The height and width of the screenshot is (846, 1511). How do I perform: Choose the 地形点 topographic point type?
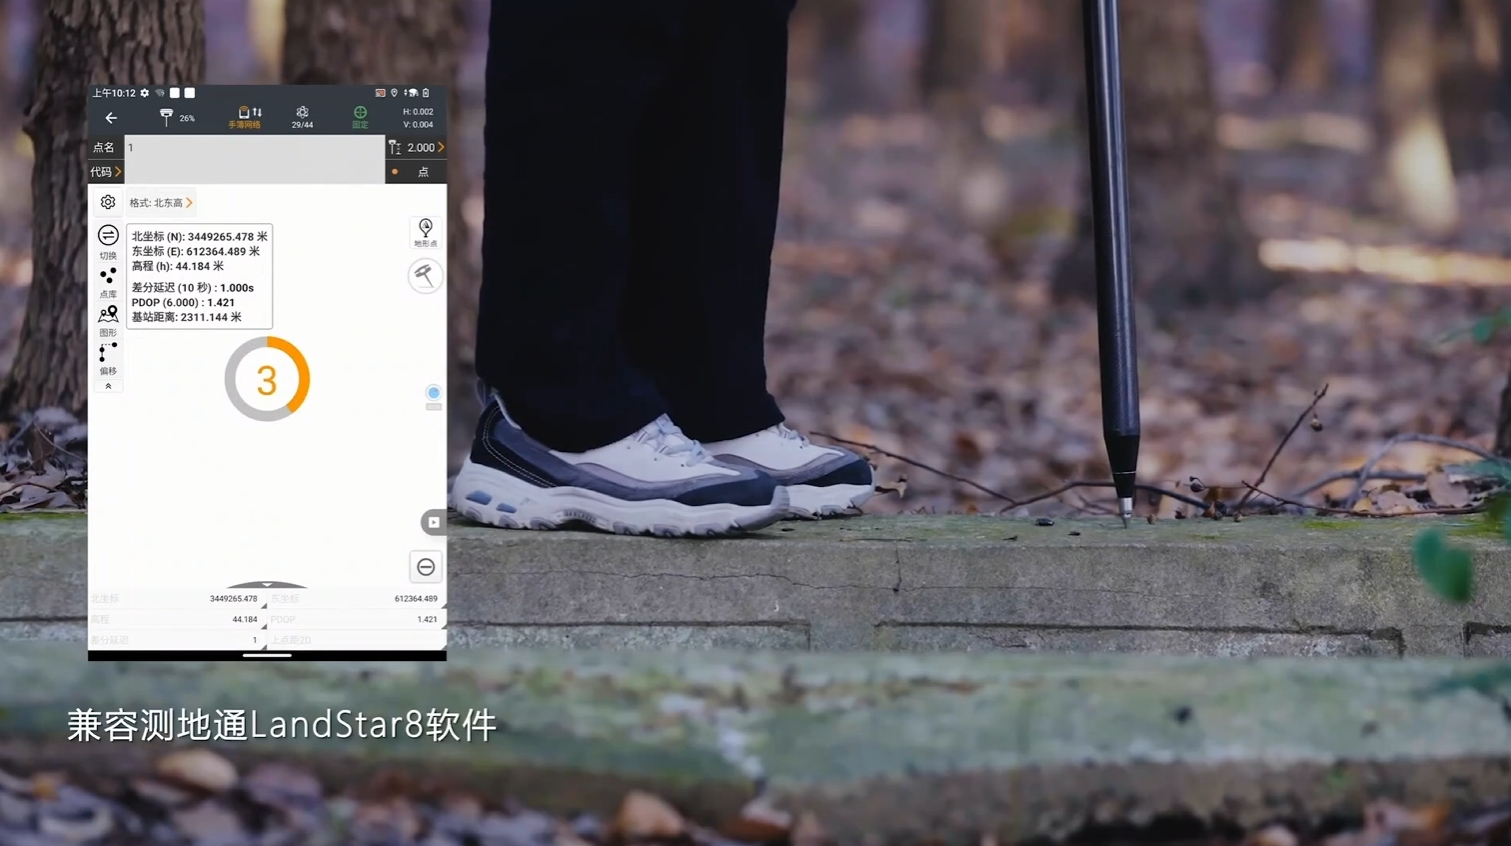coord(425,232)
